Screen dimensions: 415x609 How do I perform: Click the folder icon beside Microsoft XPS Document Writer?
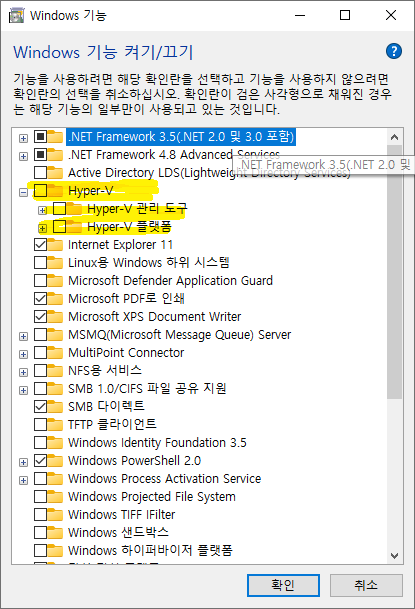[55, 317]
